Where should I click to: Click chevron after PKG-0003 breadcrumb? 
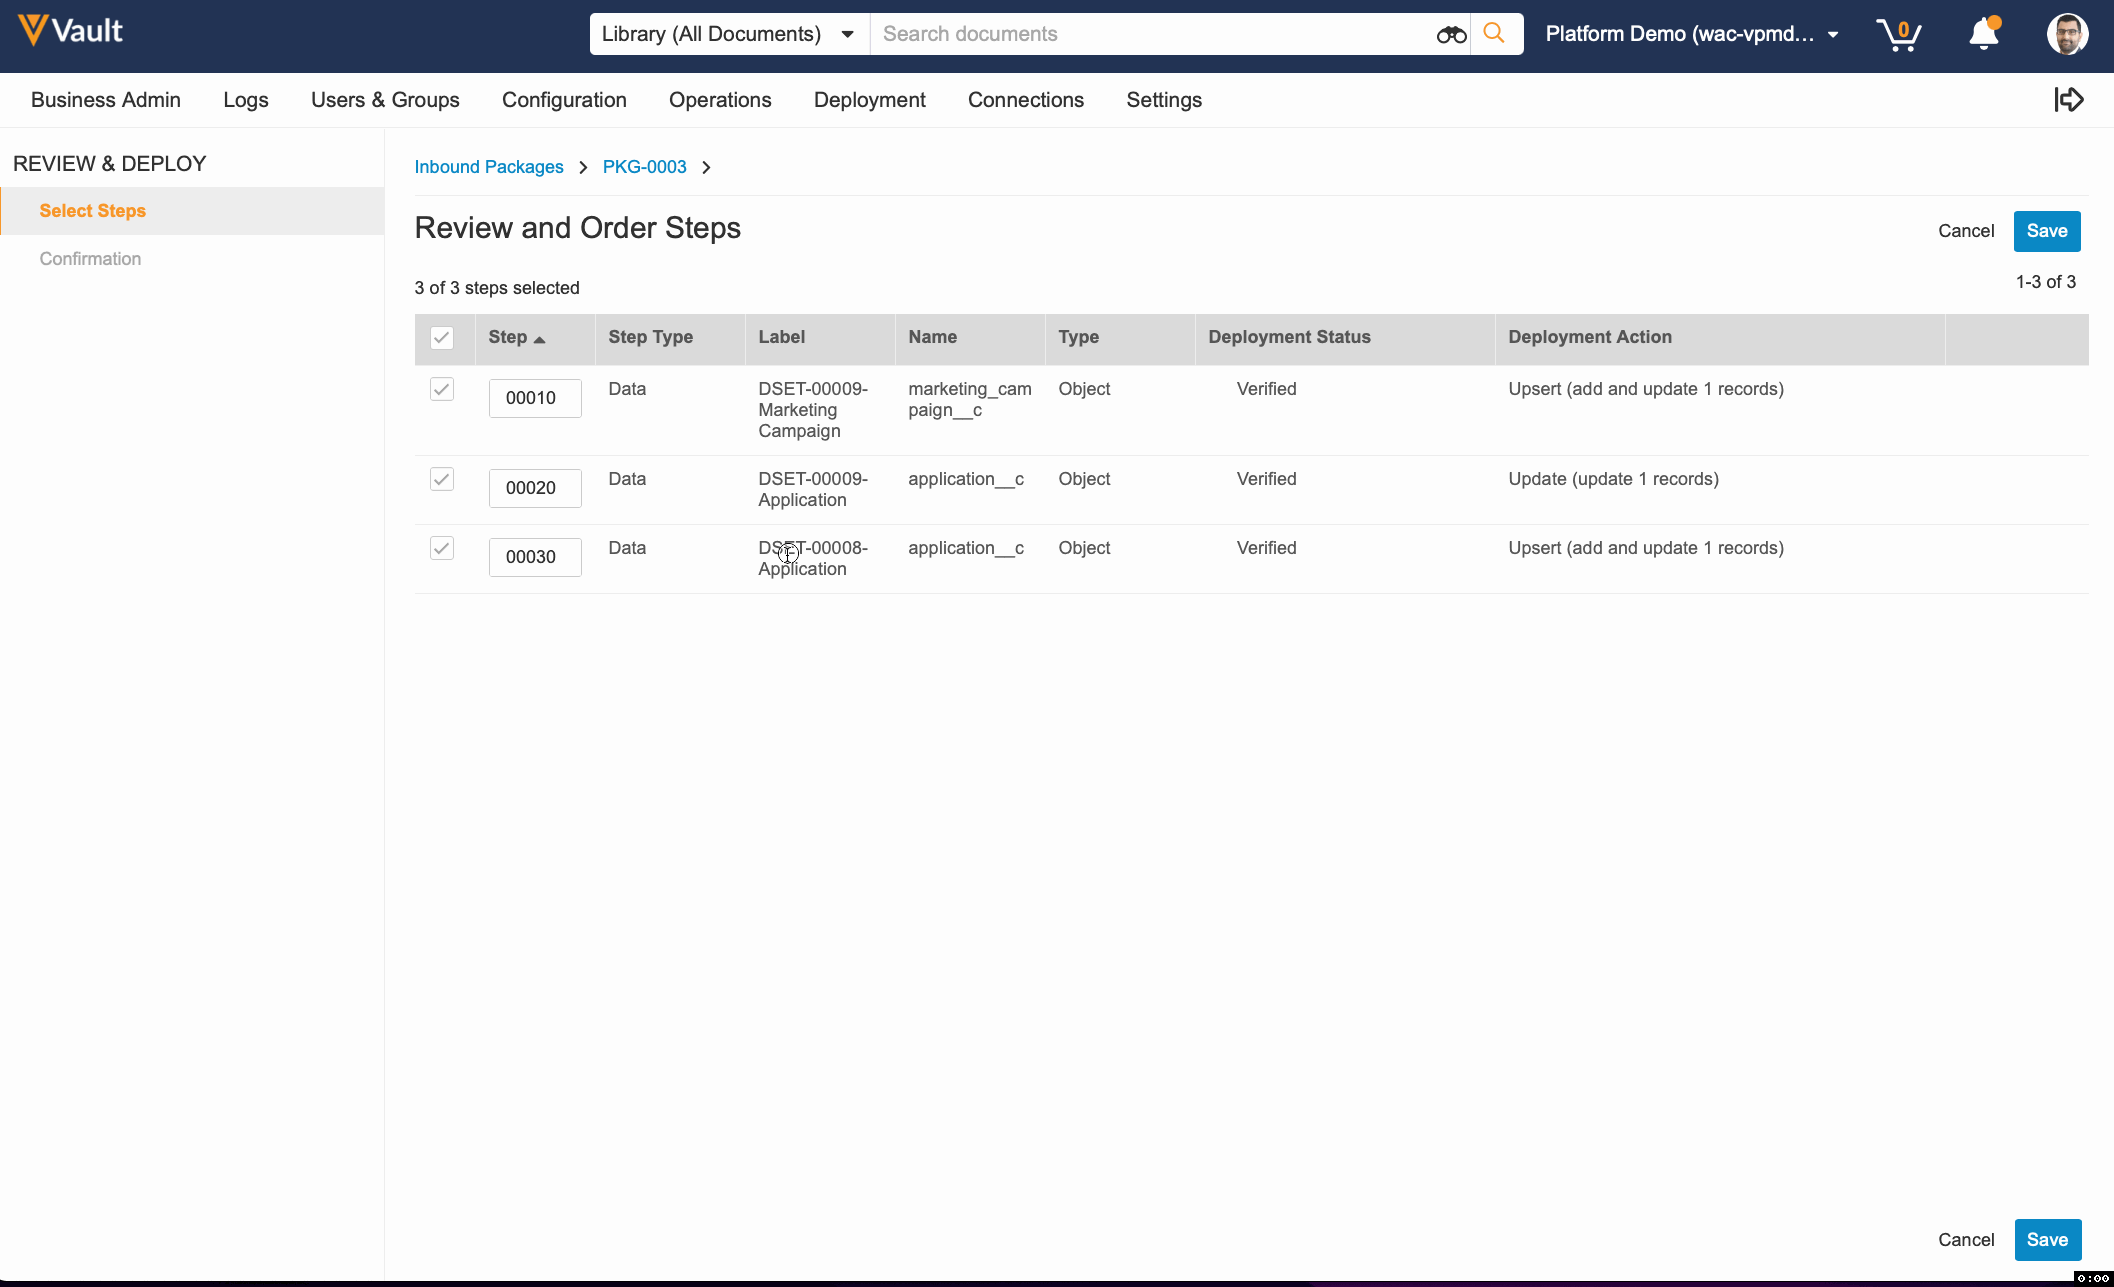tap(706, 167)
